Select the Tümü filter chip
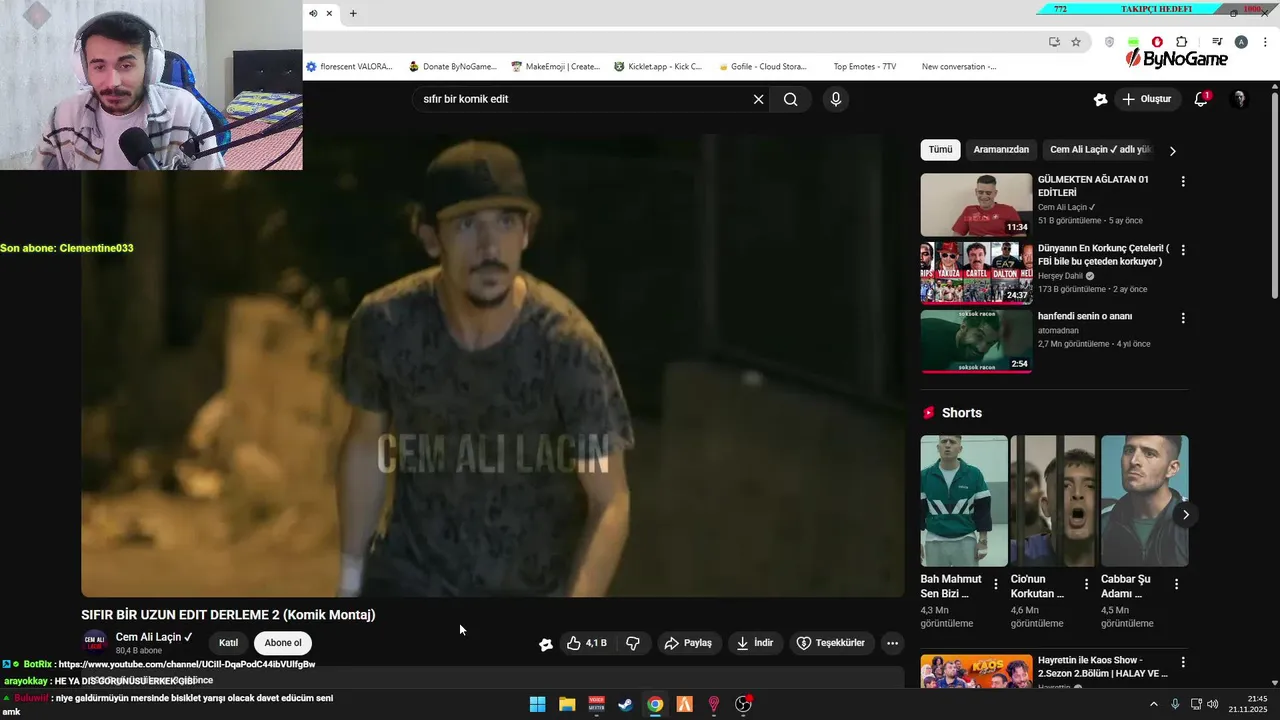The width and height of the screenshot is (1280, 720). point(940,150)
